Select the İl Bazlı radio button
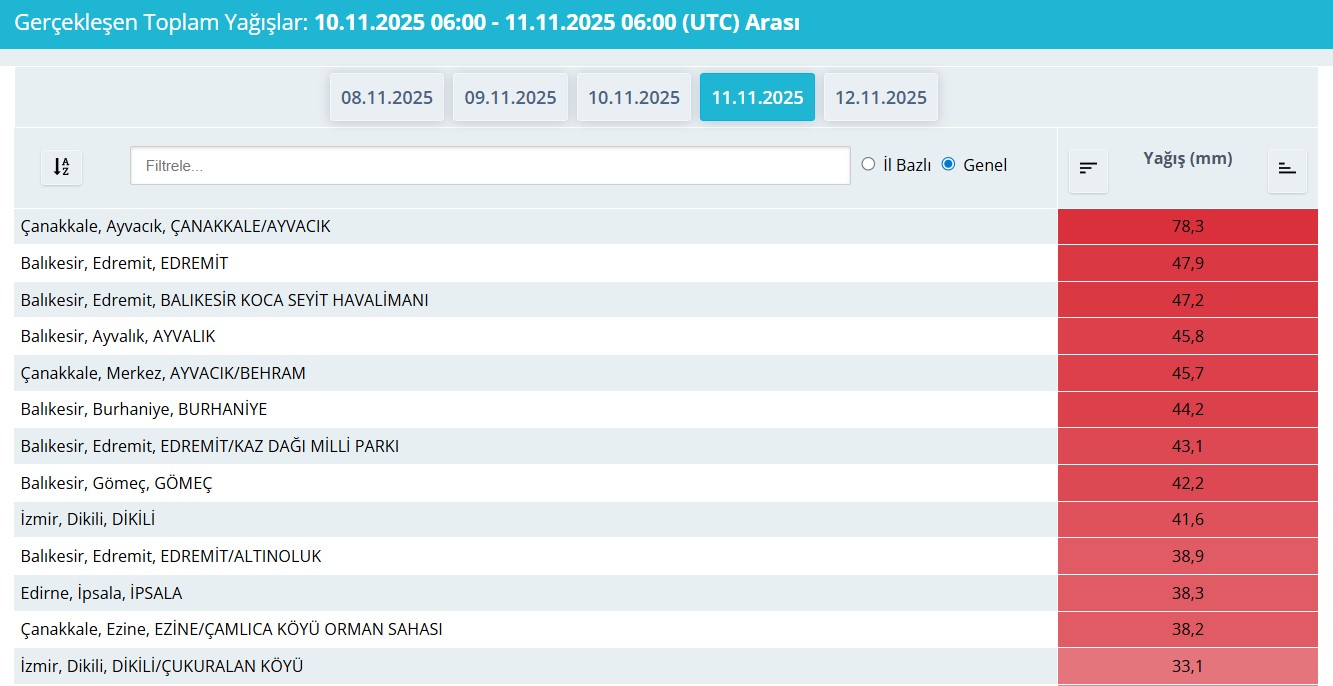The width and height of the screenshot is (1333, 686). (868, 165)
